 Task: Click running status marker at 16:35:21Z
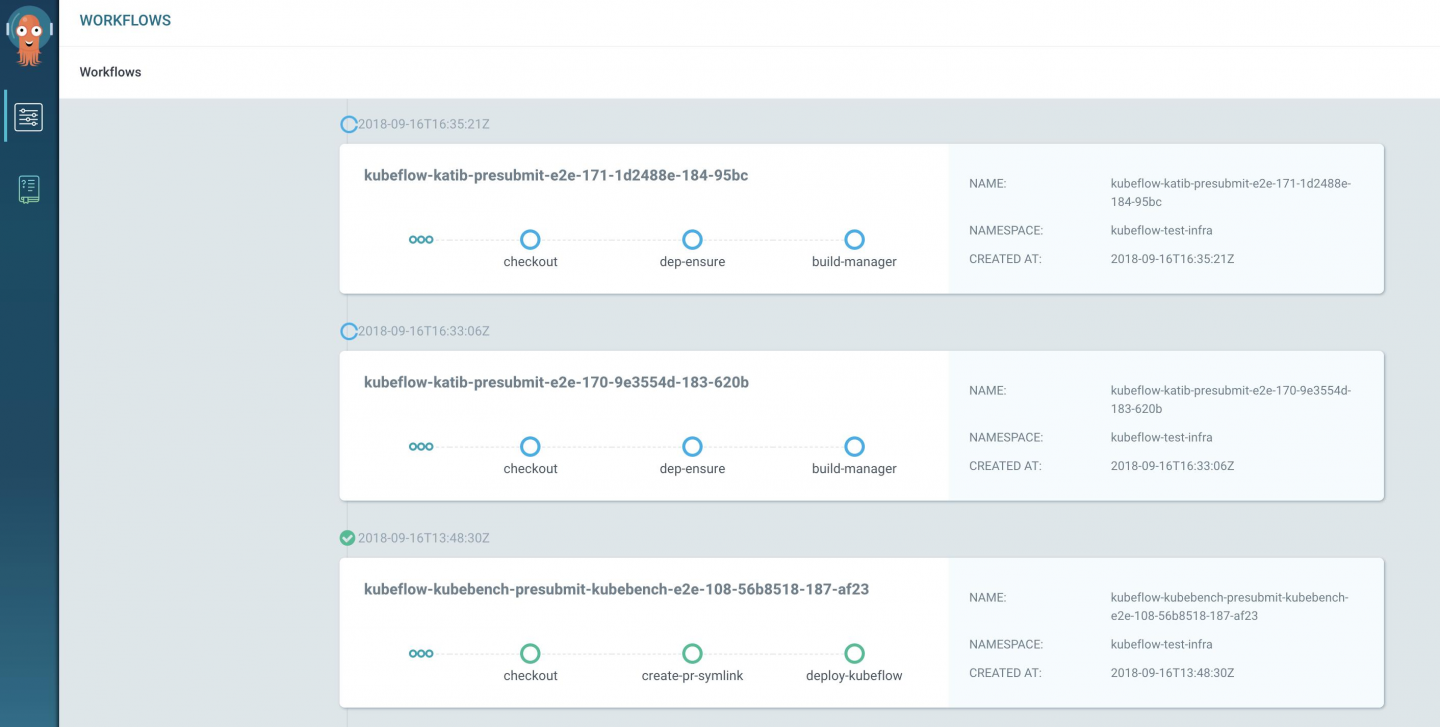point(348,125)
